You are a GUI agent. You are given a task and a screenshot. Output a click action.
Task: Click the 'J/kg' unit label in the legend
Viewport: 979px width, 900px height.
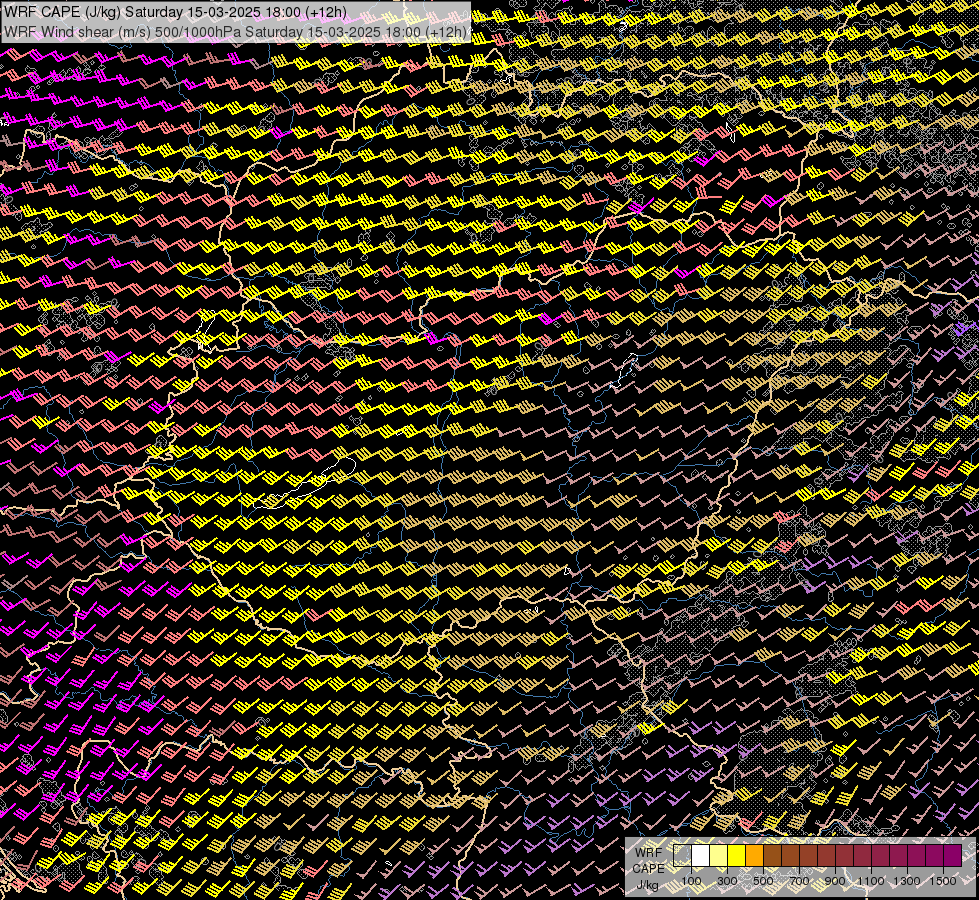[647, 885]
